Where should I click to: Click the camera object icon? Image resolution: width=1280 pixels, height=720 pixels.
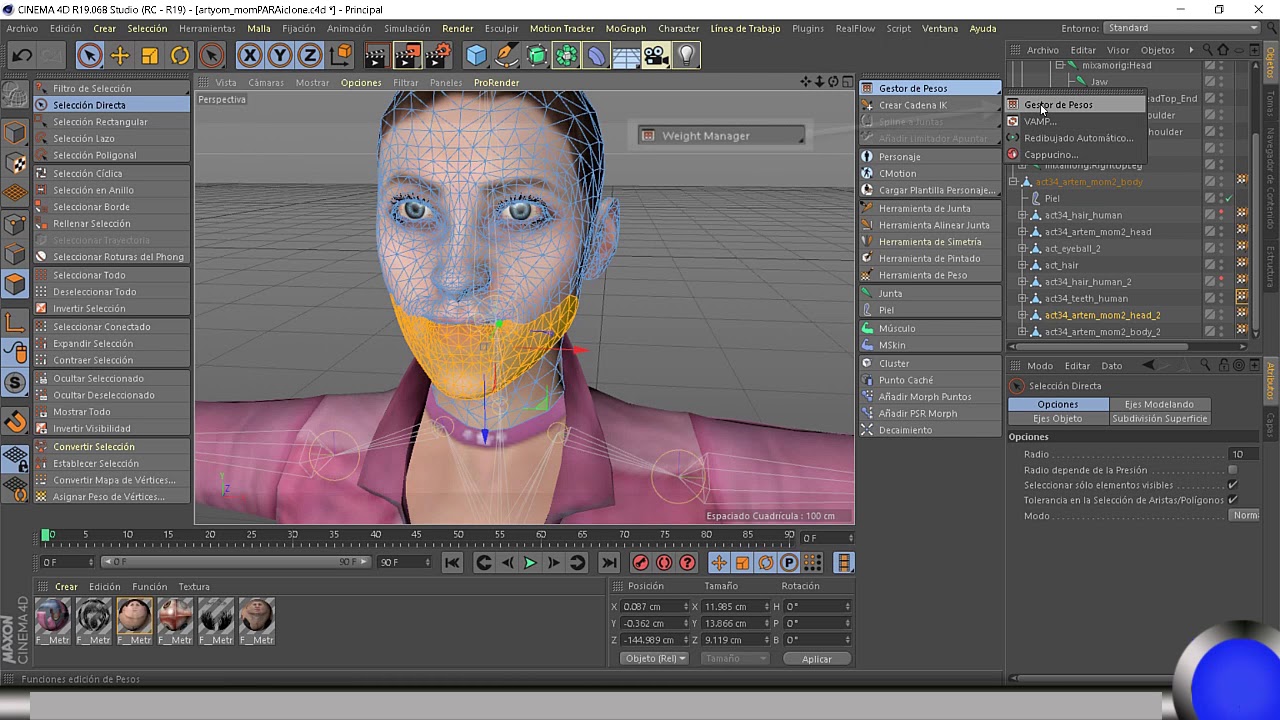656,56
